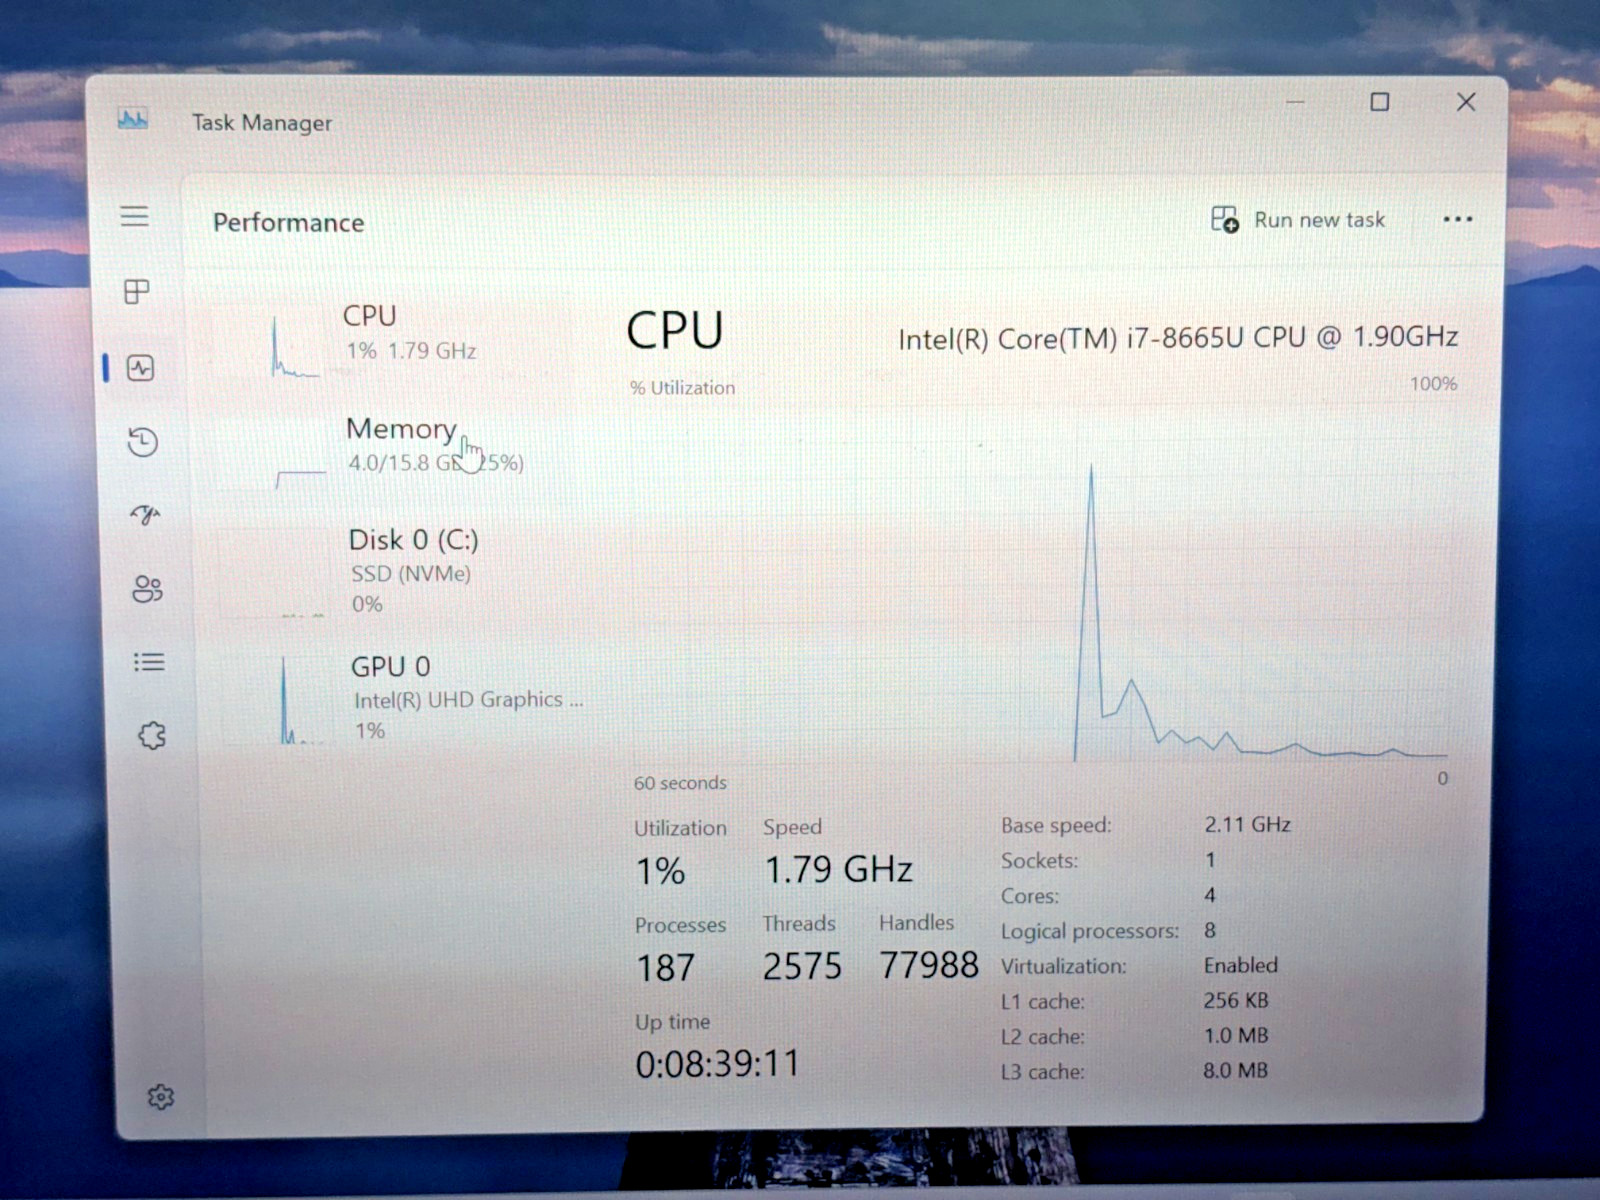
Task: Click the 2575 Threads count
Action: pos(802,967)
